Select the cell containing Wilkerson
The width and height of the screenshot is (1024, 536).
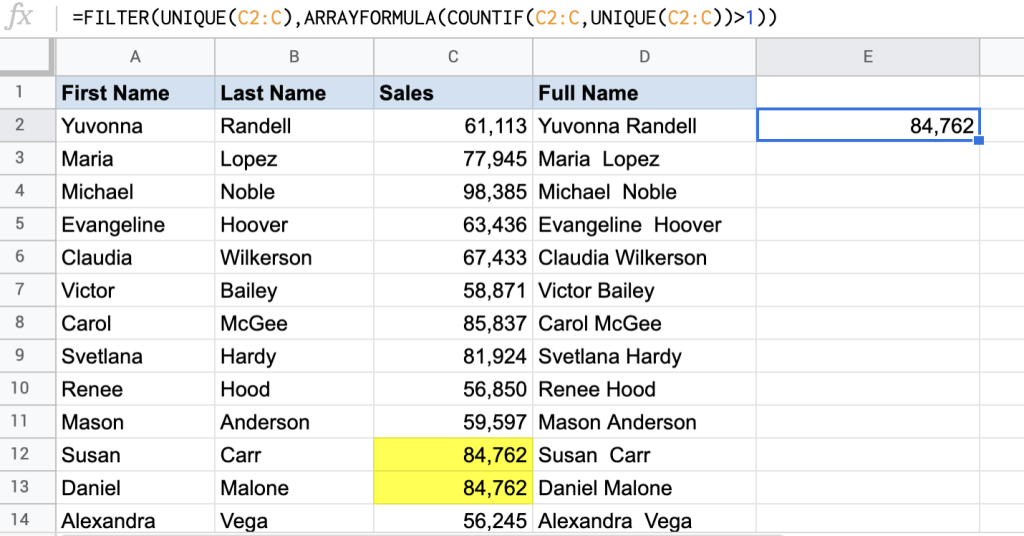point(294,258)
